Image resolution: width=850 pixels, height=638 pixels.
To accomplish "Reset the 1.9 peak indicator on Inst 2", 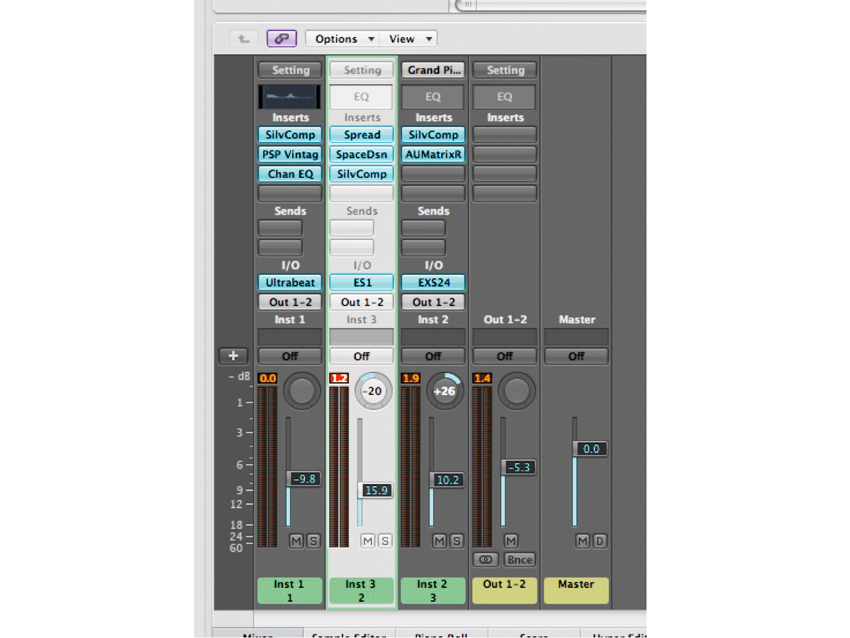I will 410,378.
